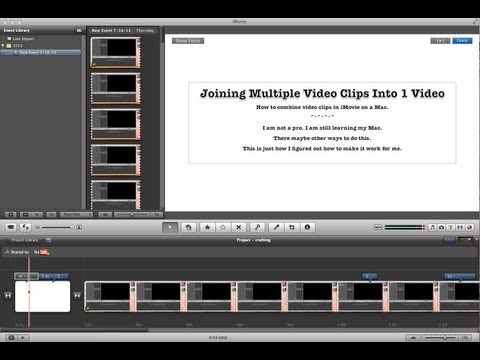Open the camera import button

pyautogui.click(x=11, y=227)
